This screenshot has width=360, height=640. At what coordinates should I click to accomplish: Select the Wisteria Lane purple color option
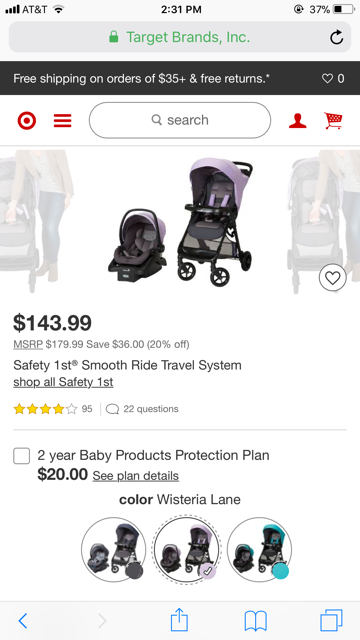click(x=187, y=549)
